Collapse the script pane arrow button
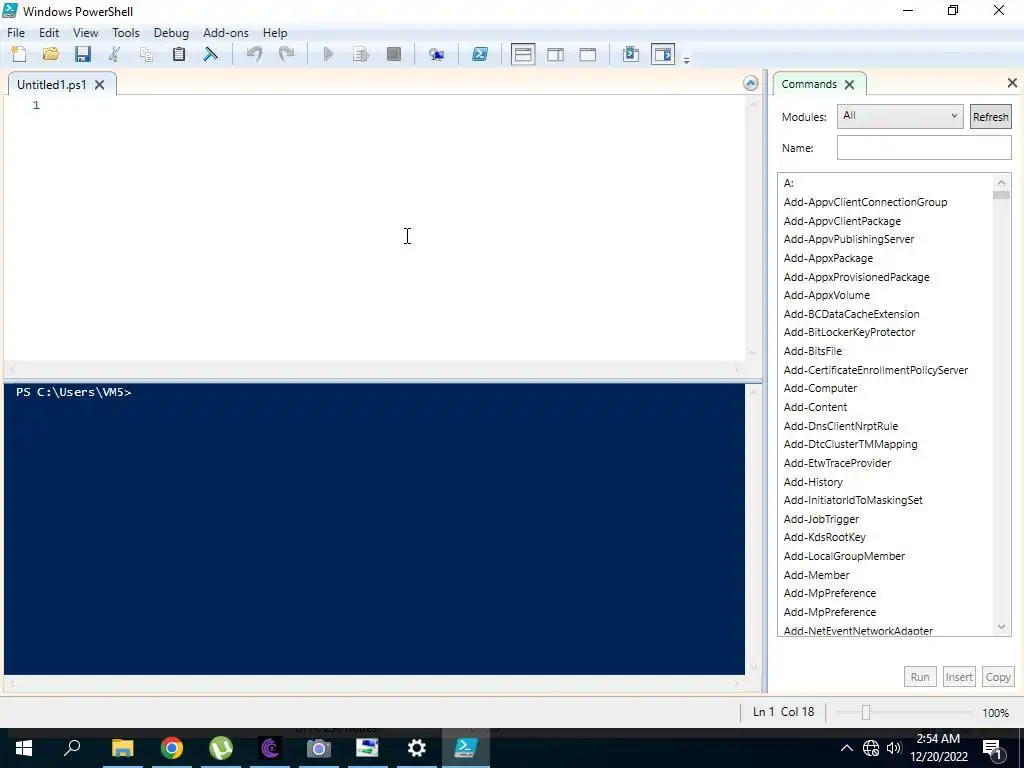The image size is (1024, 768). pyautogui.click(x=750, y=83)
